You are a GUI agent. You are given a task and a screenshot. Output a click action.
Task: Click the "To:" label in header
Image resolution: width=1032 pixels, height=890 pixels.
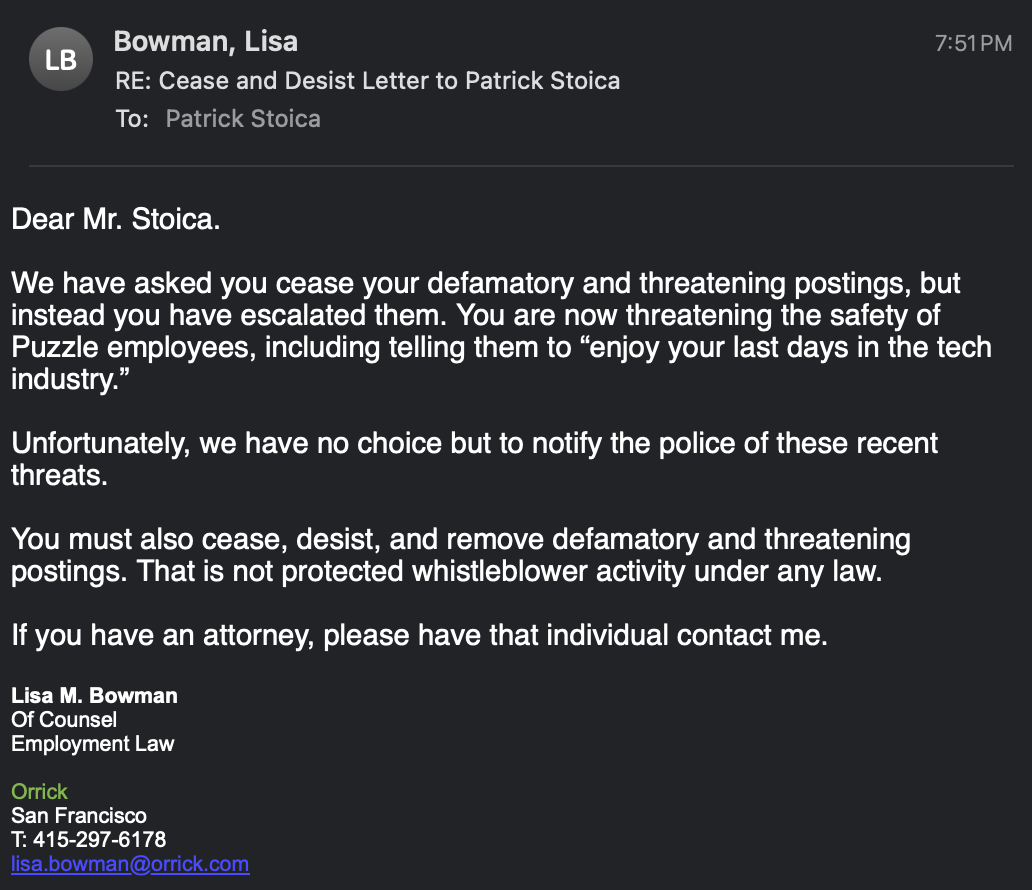[132, 119]
